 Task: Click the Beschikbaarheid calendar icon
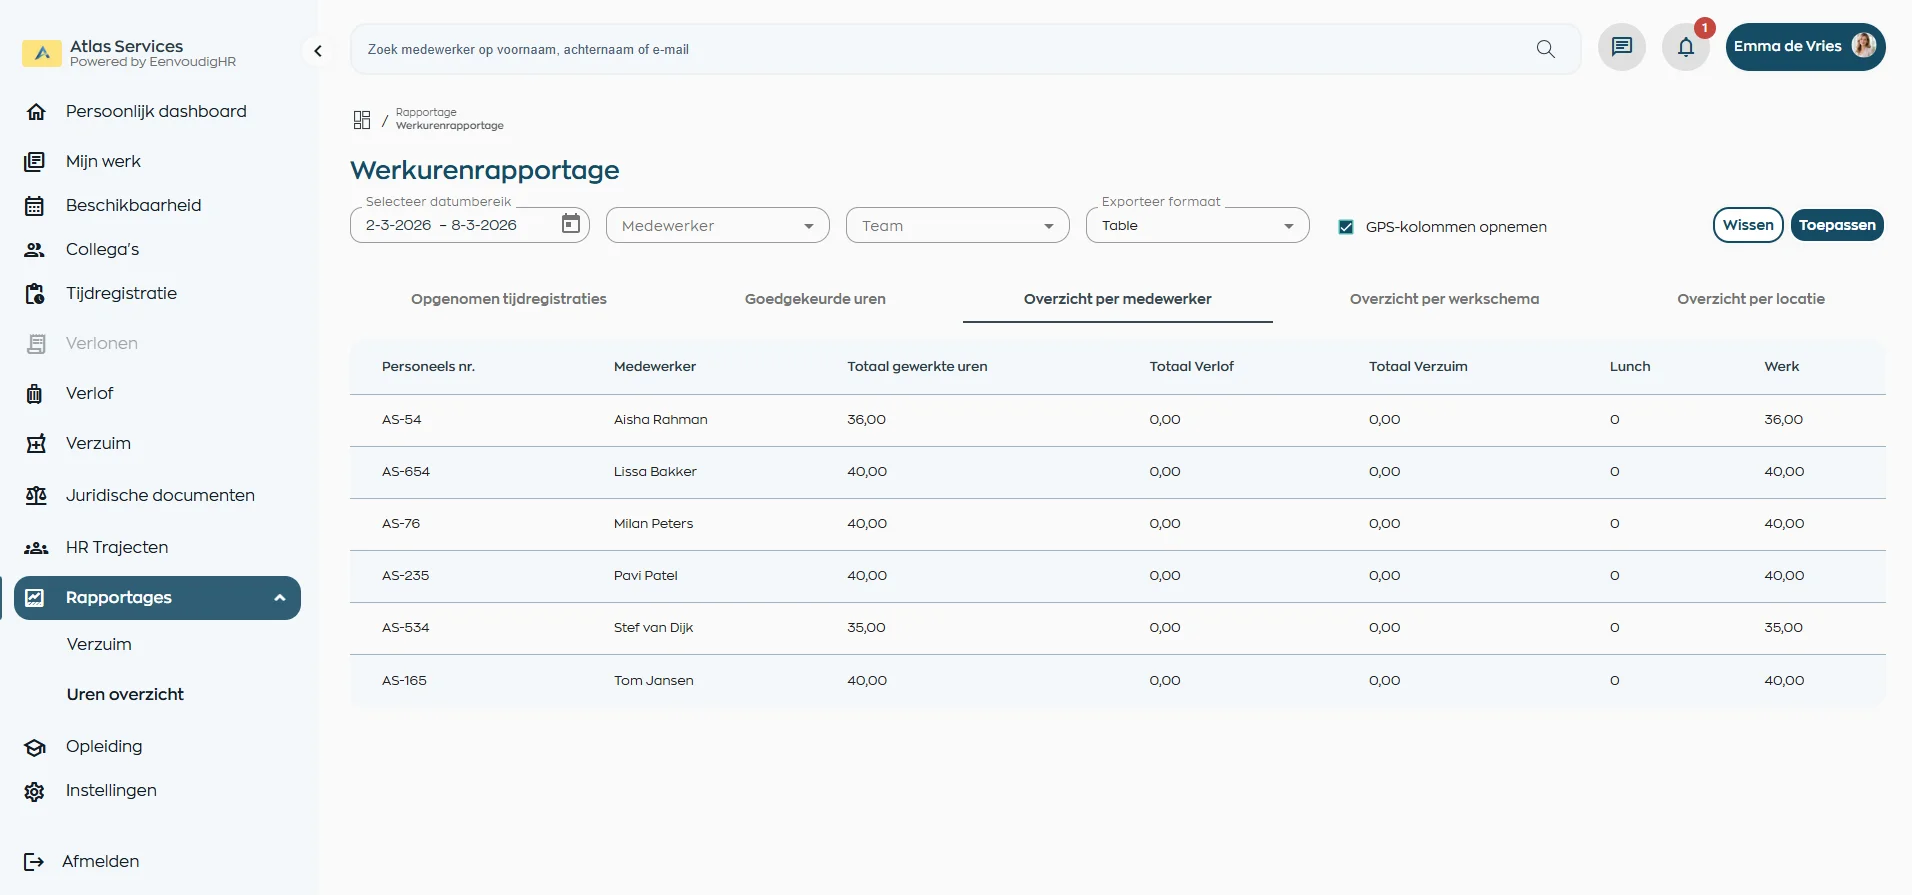[x=35, y=206]
